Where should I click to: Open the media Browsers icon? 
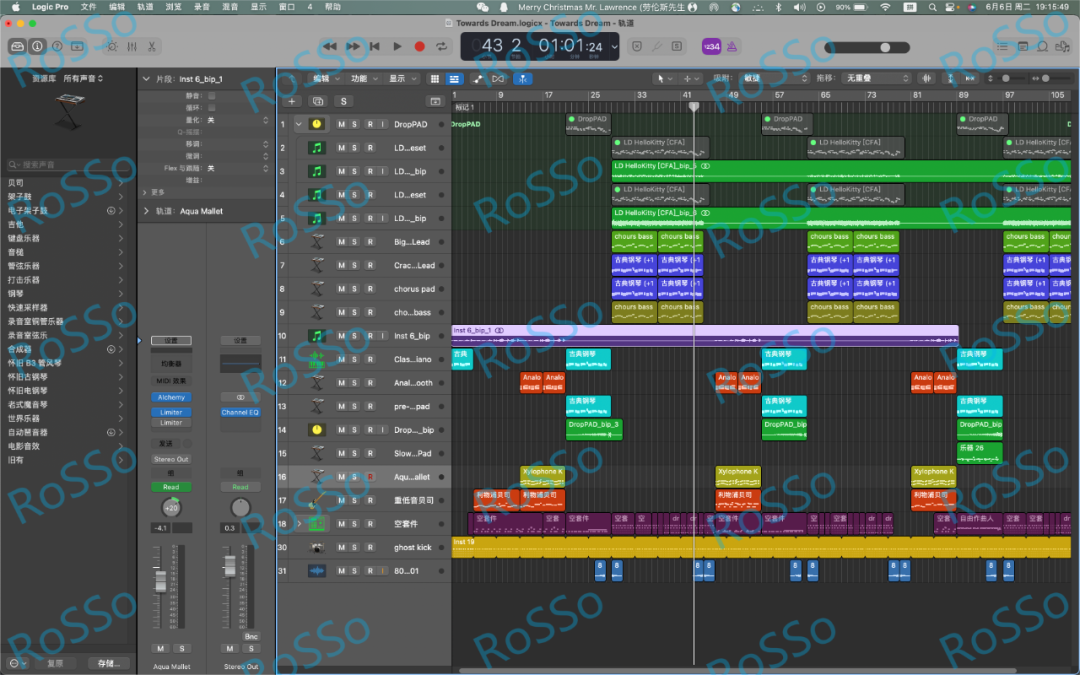point(1063,46)
